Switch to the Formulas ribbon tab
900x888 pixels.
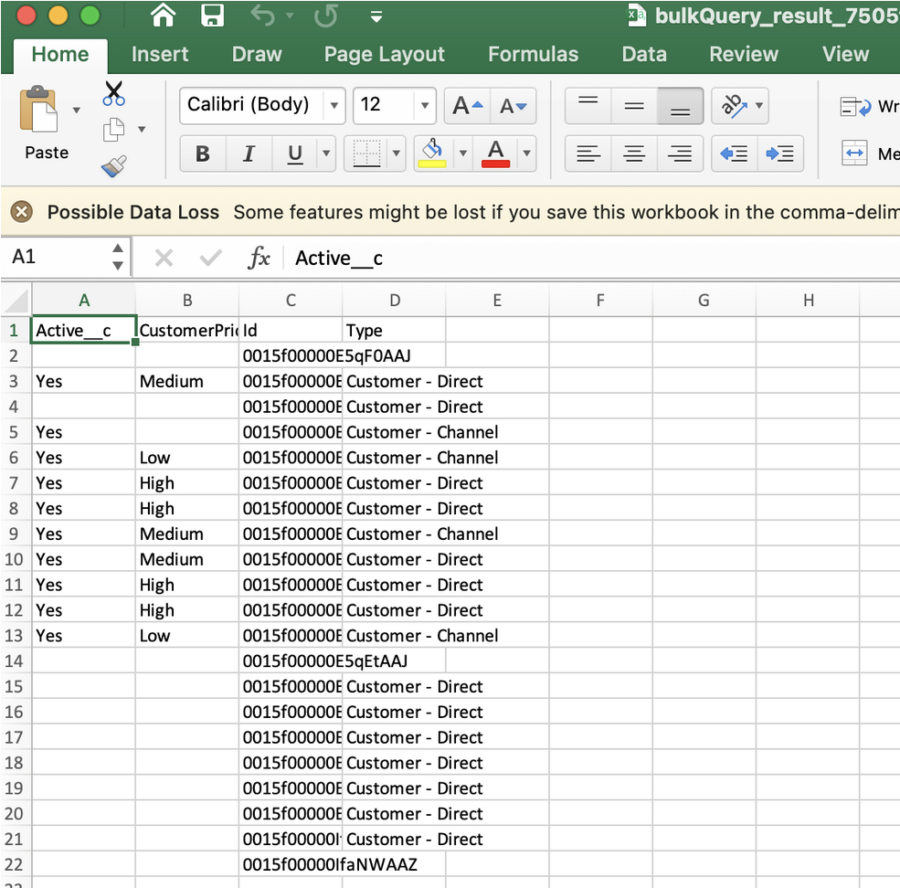point(533,55)
